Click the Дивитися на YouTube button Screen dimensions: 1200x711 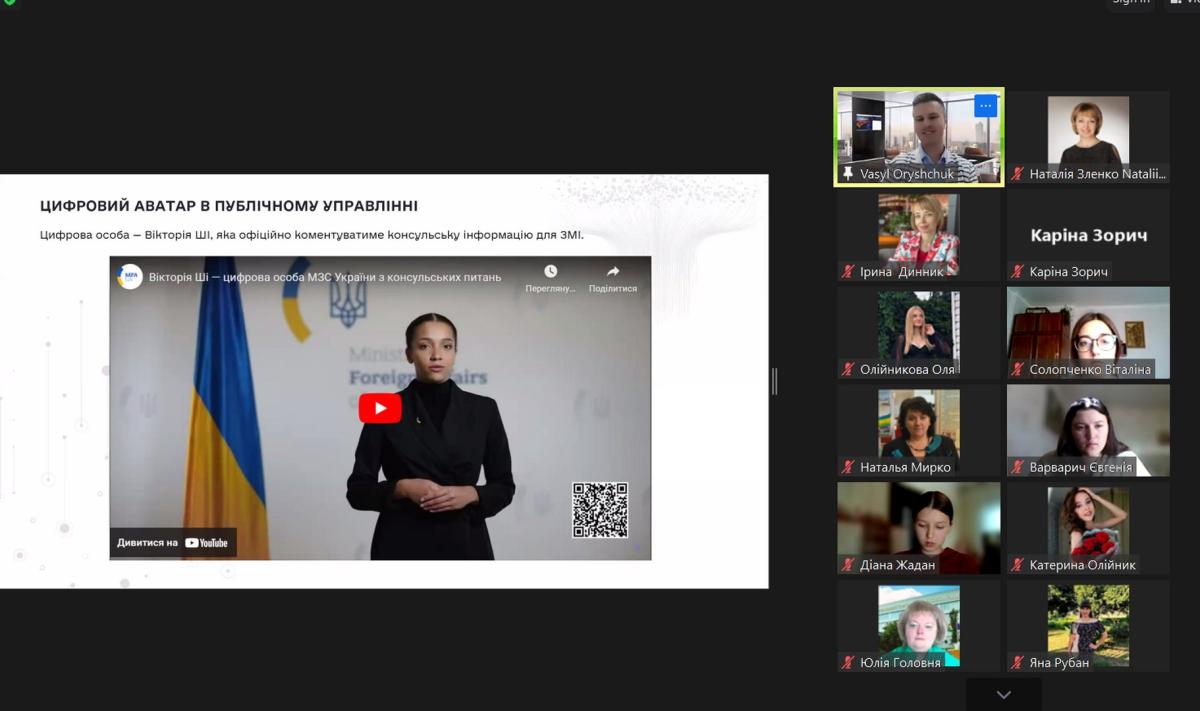(x=173, y=543)
